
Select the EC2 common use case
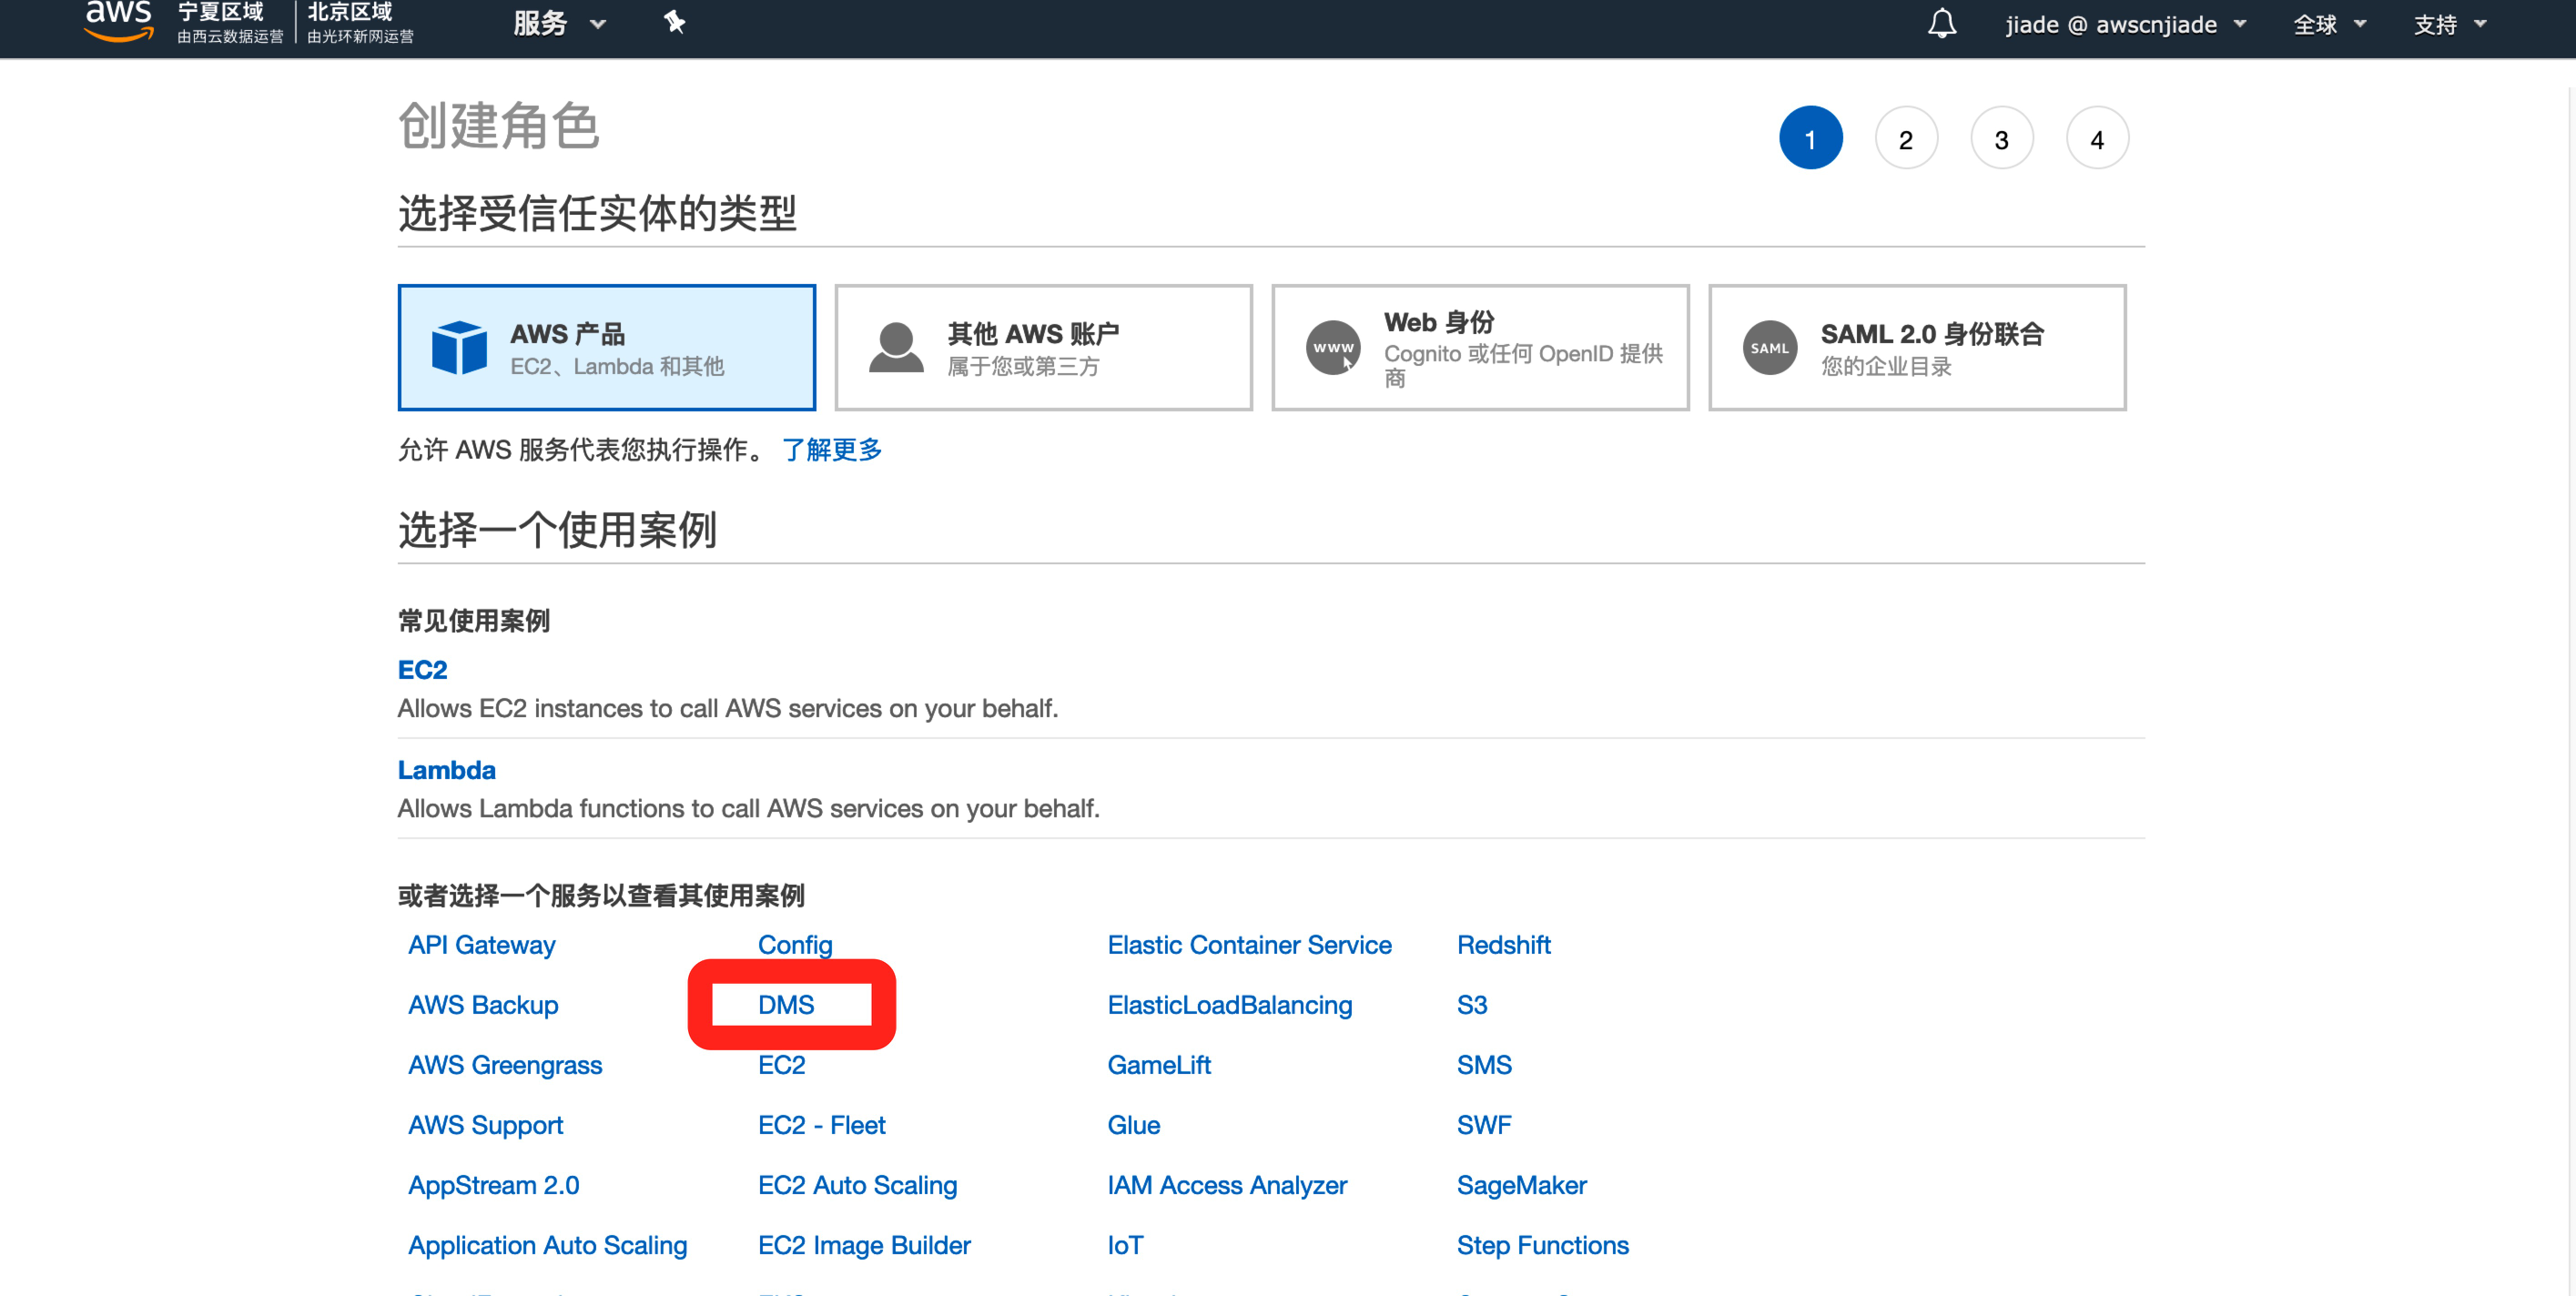click(x=422, y=669)
